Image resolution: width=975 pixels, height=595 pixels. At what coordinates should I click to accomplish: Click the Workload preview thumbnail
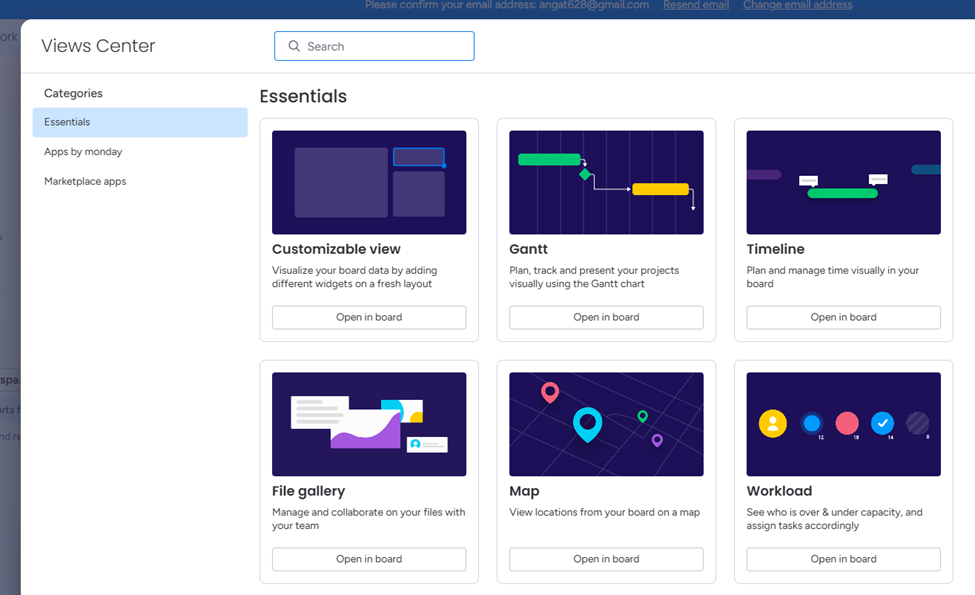coord(844,424)
